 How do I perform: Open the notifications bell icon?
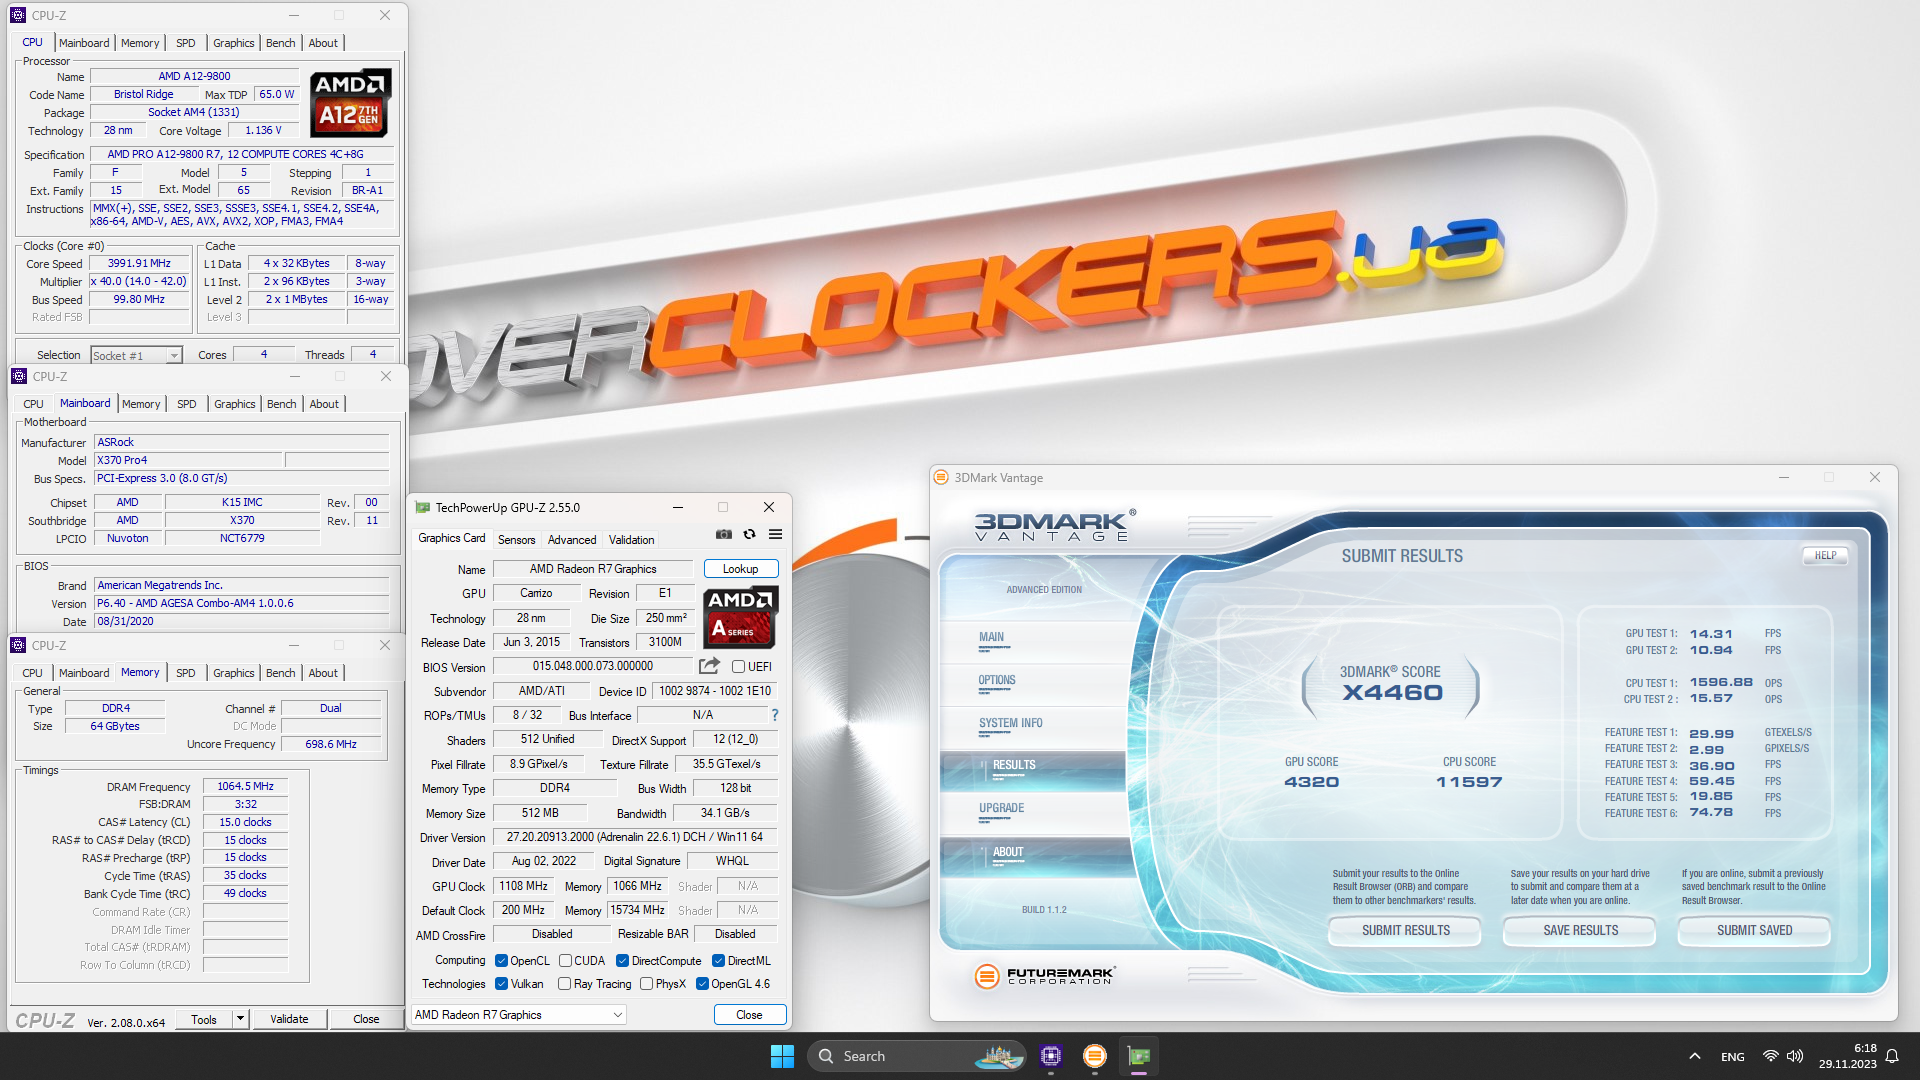point(1892,1056)
